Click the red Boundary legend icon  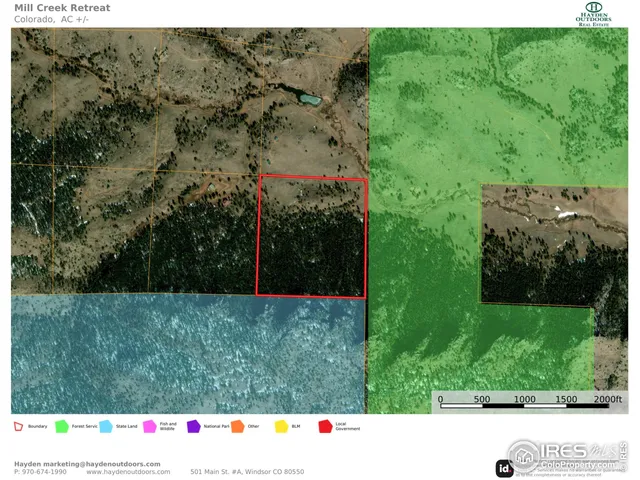18,427
